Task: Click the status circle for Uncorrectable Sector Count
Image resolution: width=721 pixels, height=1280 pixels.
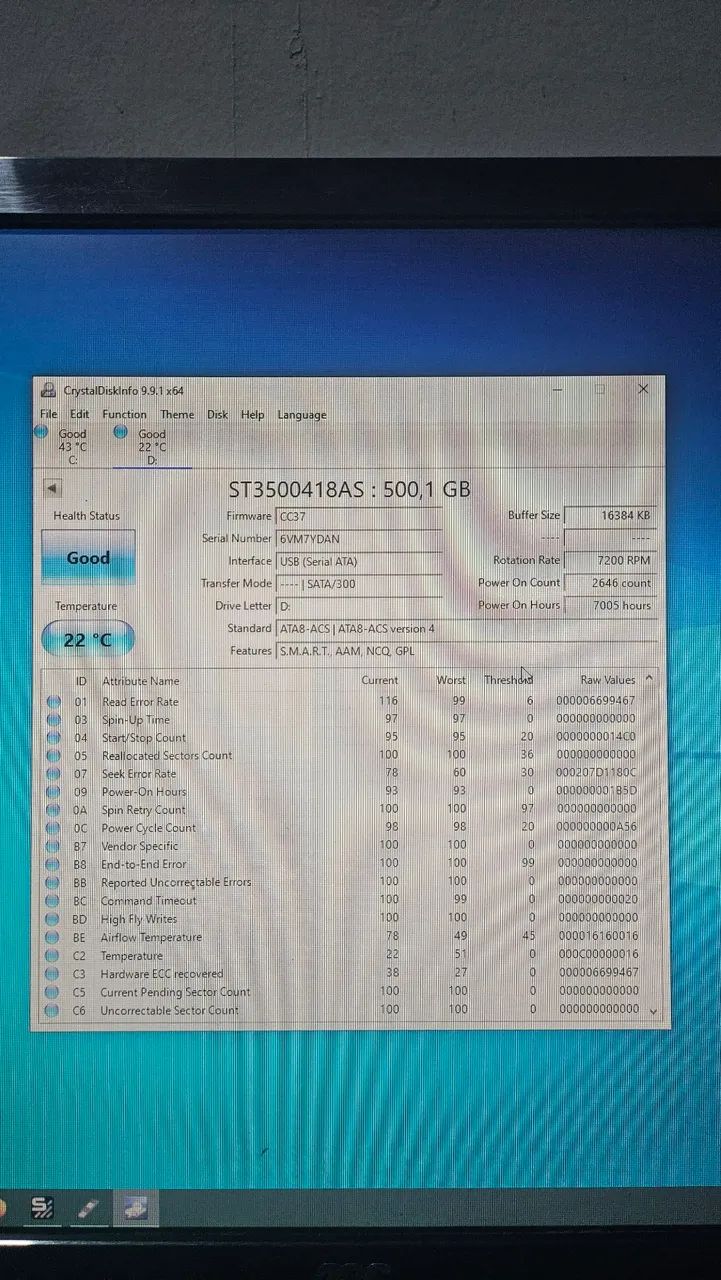Action: pyautogui.click(x=53, y=1010)
